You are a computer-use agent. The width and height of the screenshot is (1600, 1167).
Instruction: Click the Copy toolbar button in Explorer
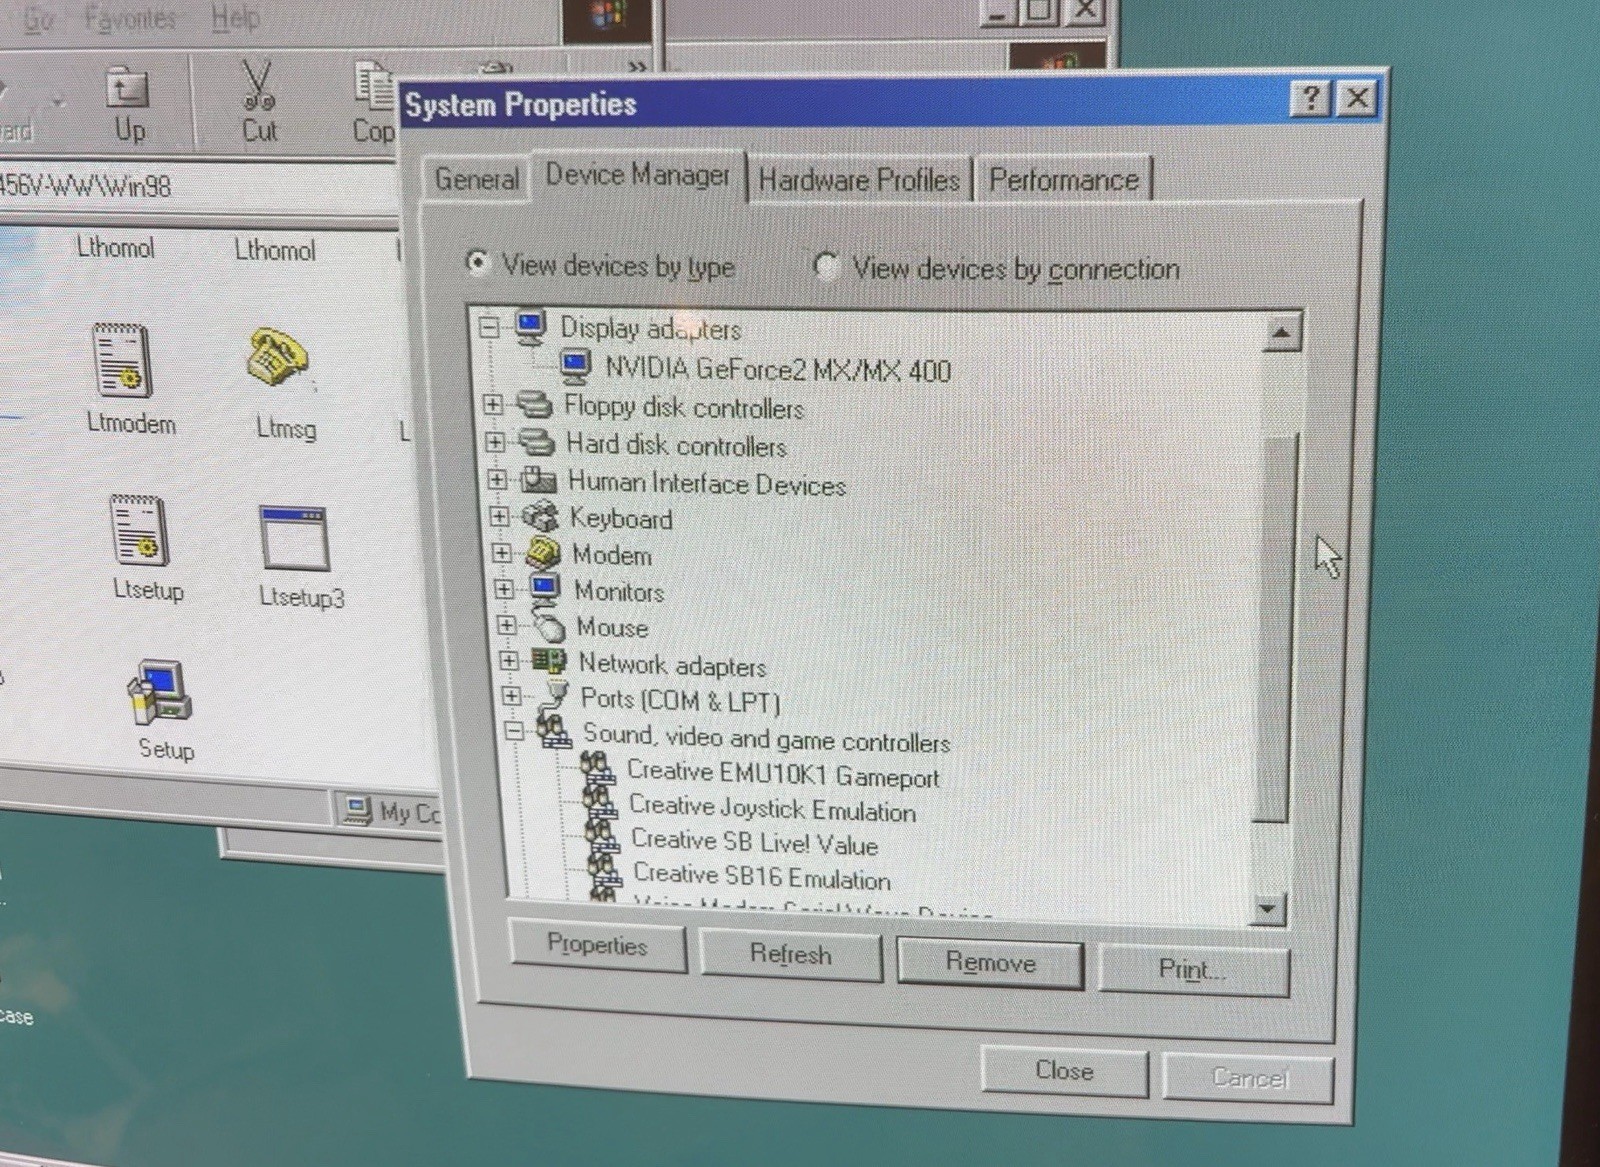point(373,102)
